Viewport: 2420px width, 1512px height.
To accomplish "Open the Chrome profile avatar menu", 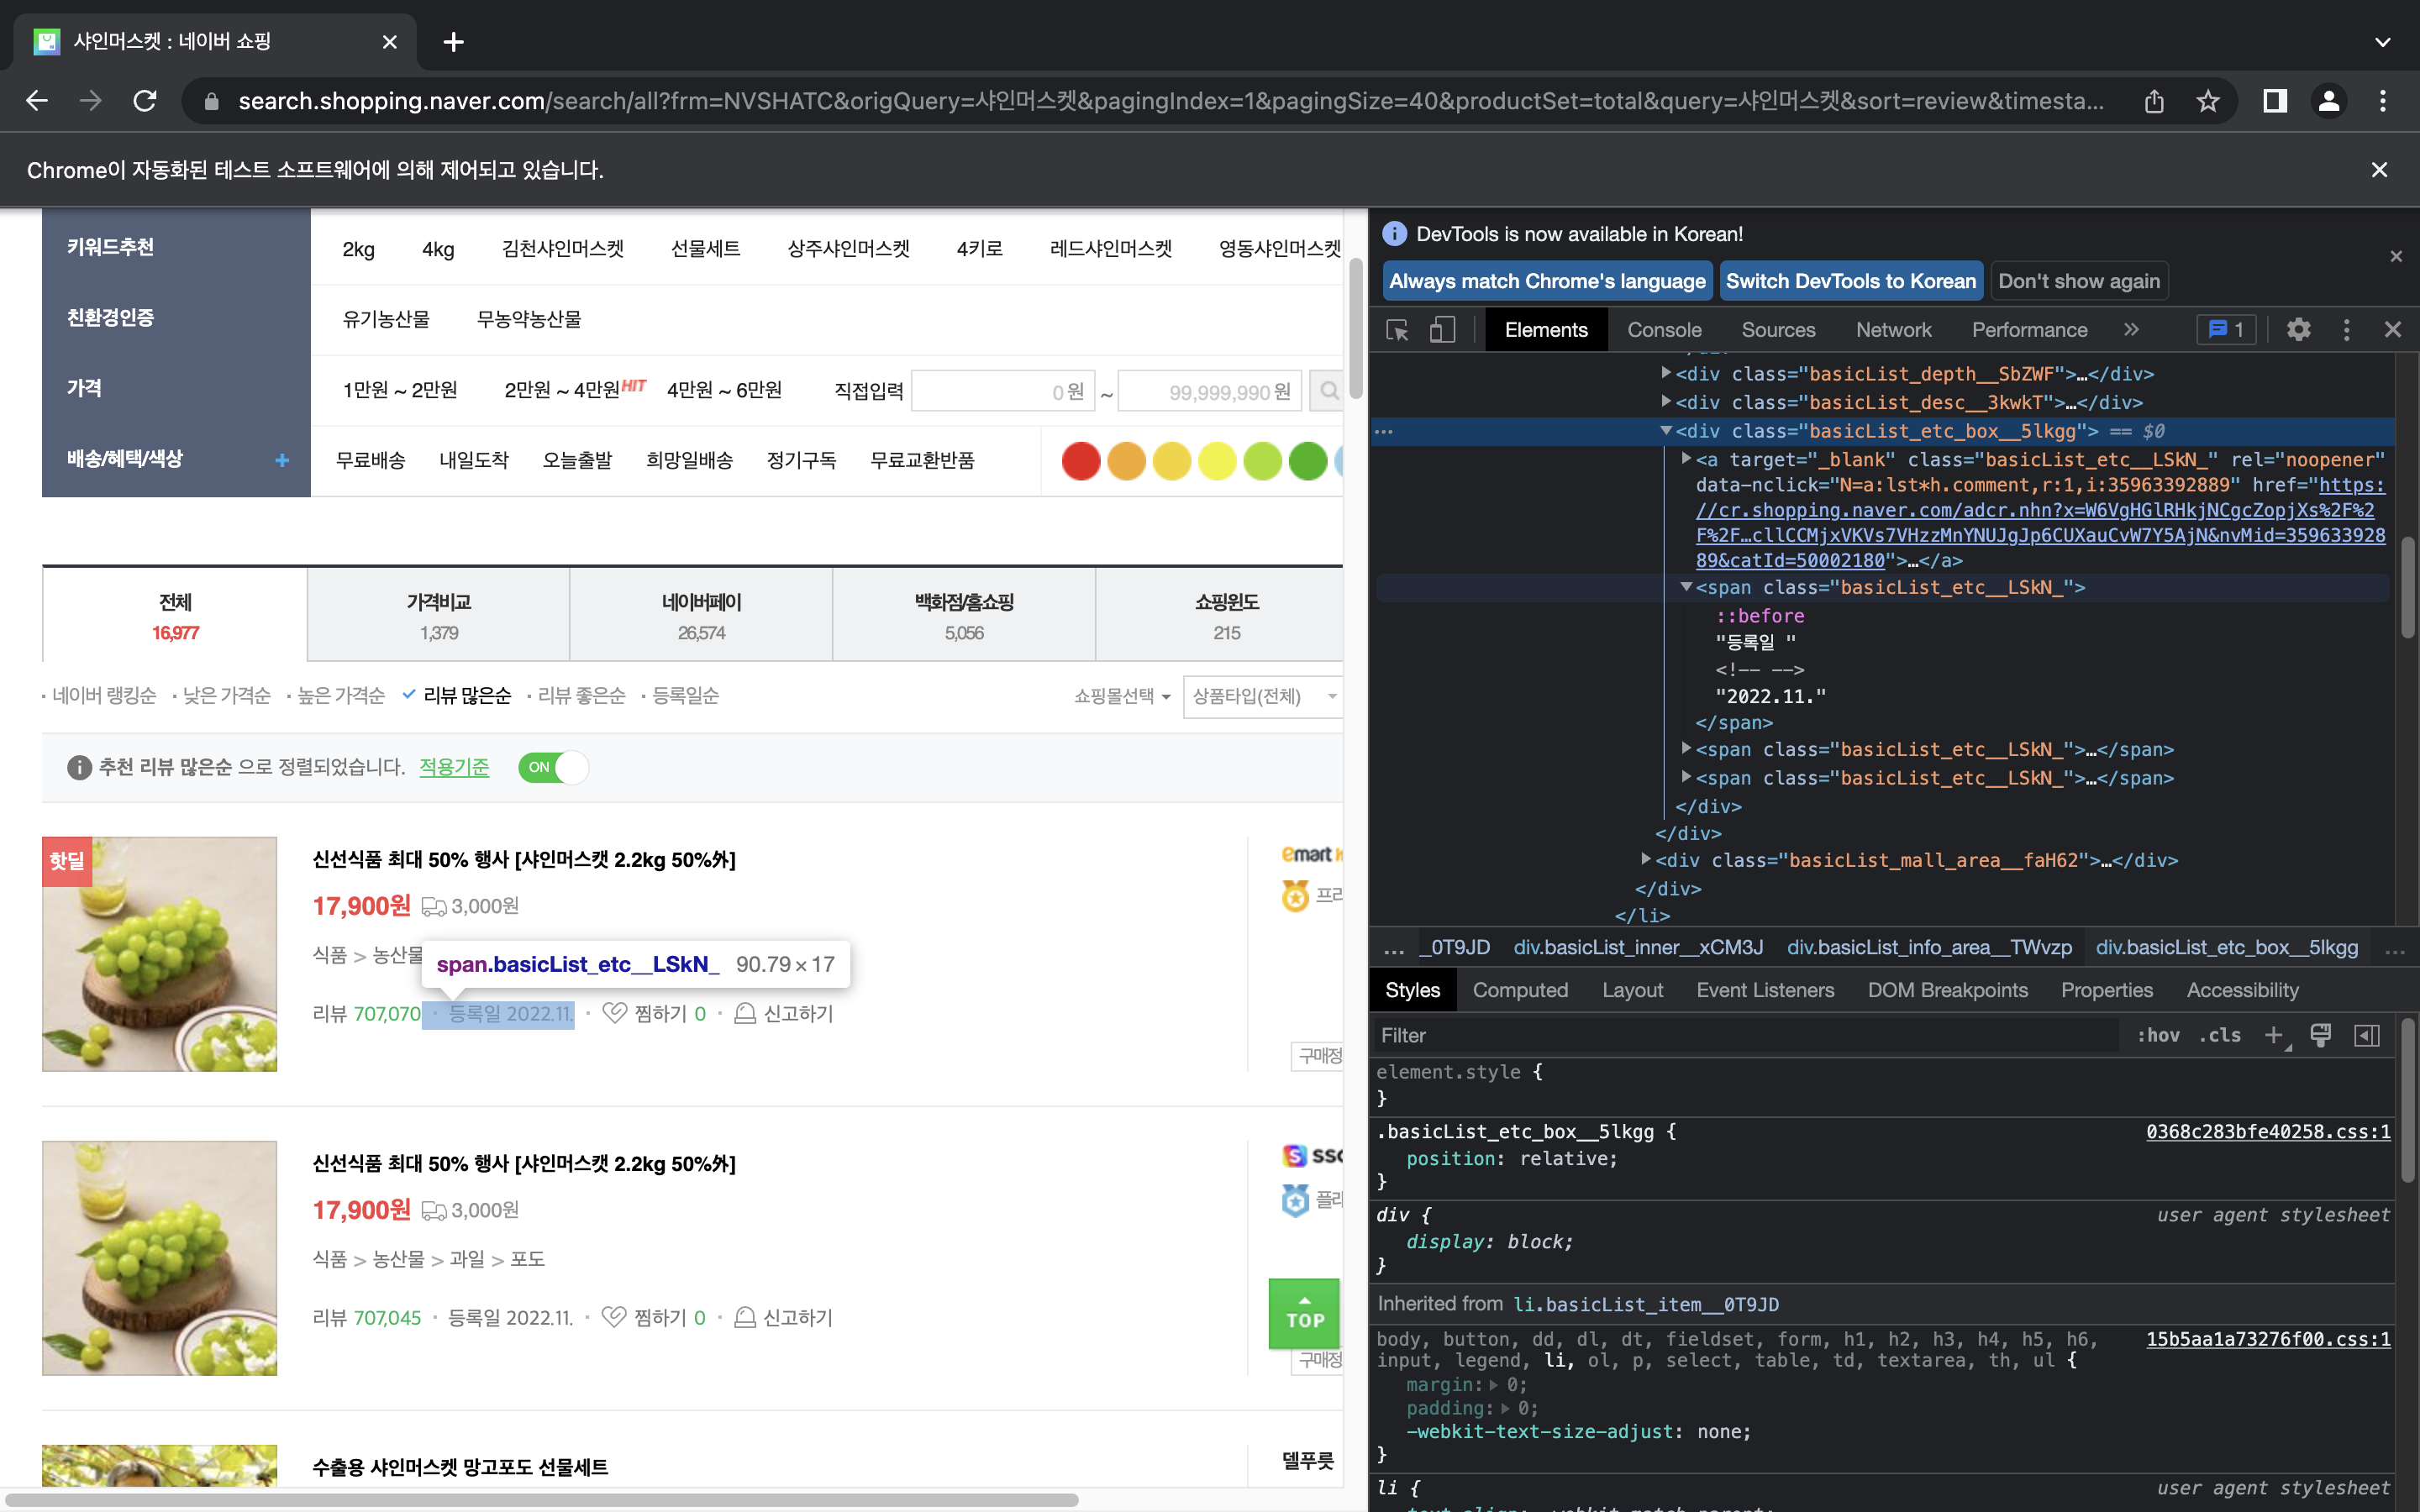I will click(x=2329, y=101).
